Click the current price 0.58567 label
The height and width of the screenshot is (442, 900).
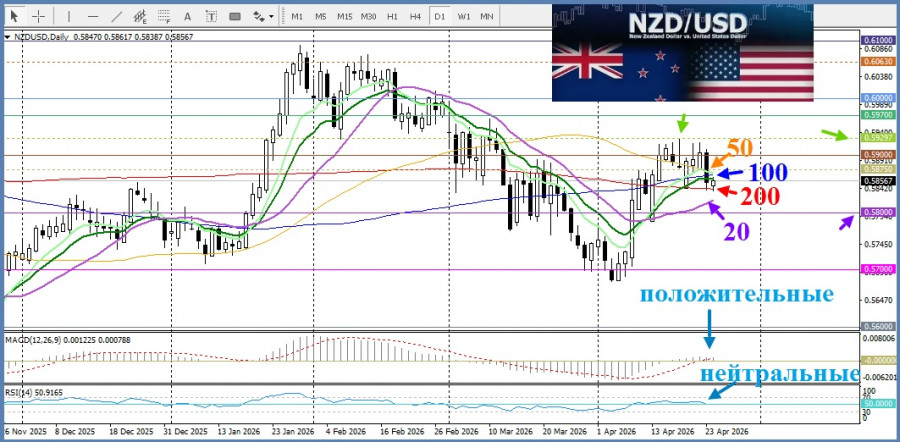coord(878,180)
